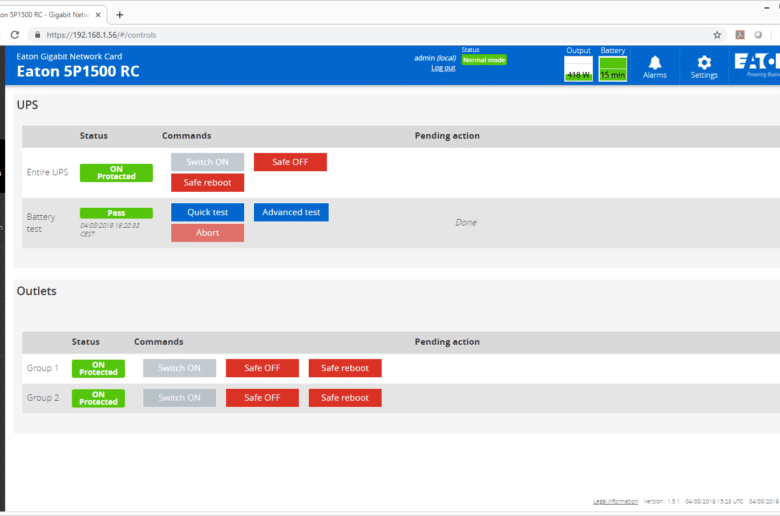The width and height of the screenshot is (780, 516).
Task: Reload the page with the refresh icon
Action: click(15, 35)
